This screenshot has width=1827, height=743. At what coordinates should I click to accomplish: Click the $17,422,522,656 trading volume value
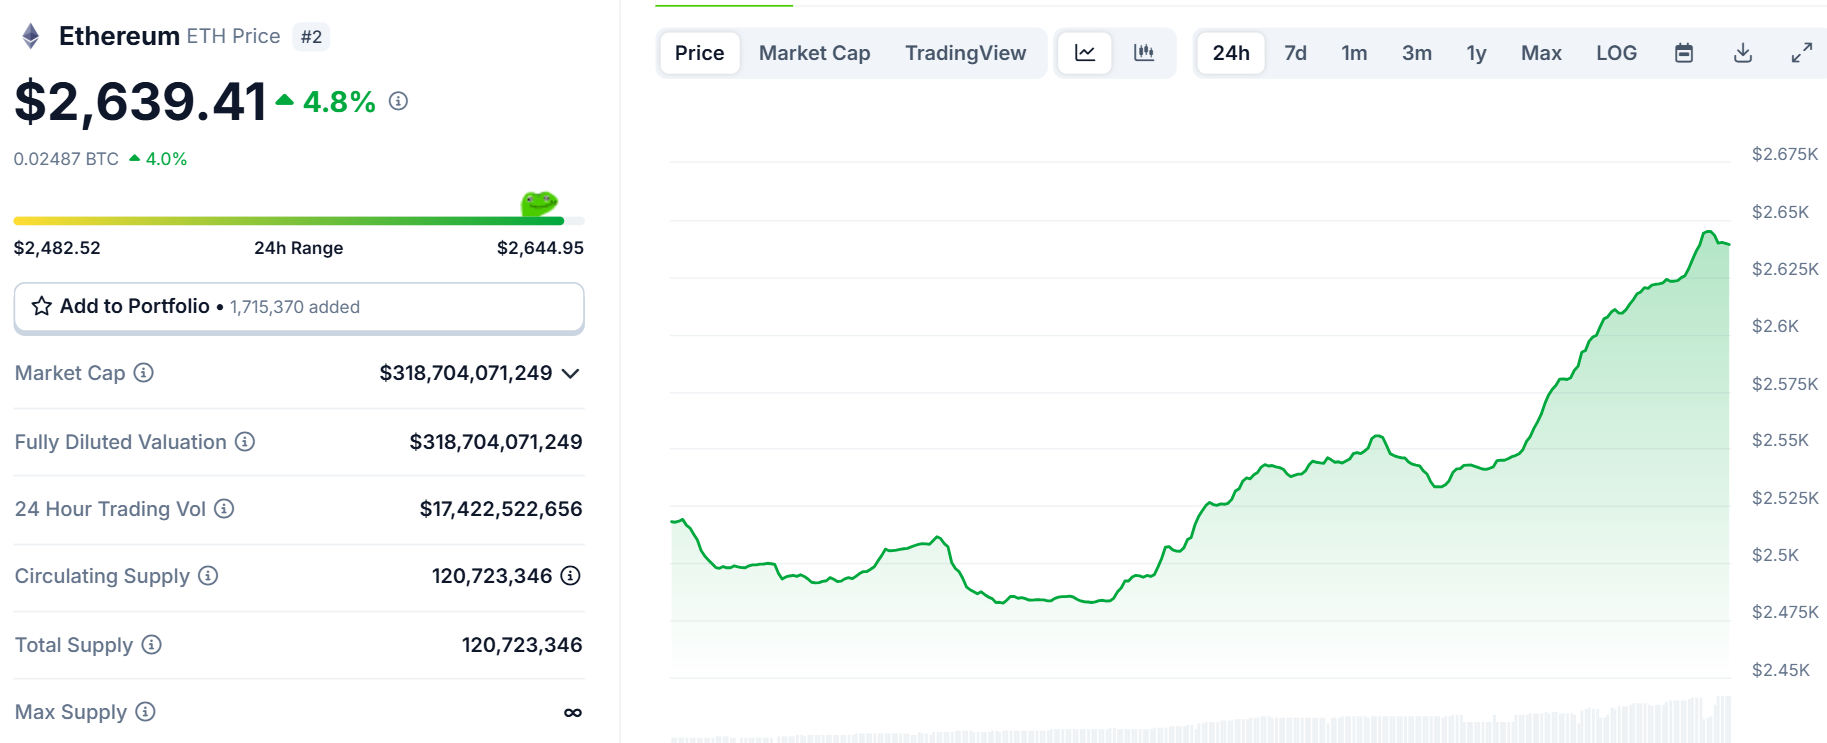pyautogui.click(x=501, y=509)
